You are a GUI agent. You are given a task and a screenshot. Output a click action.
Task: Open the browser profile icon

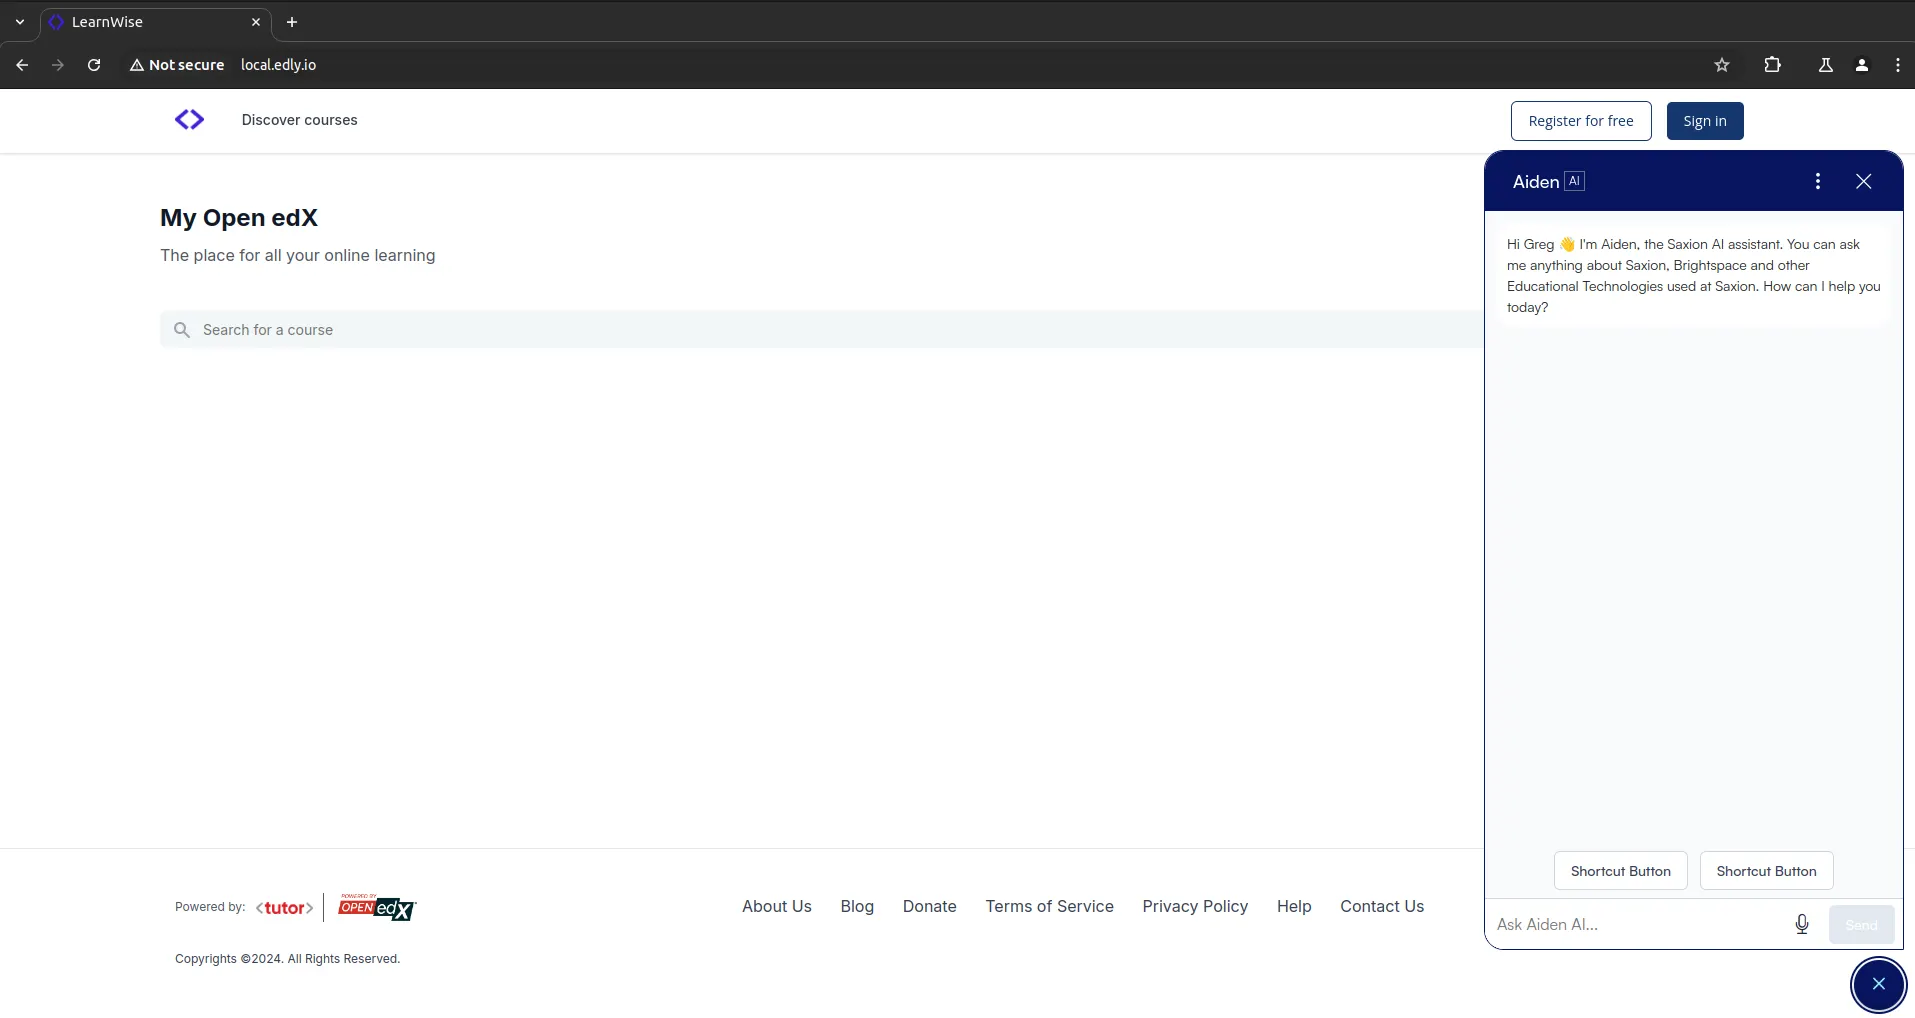[1862, 65]
